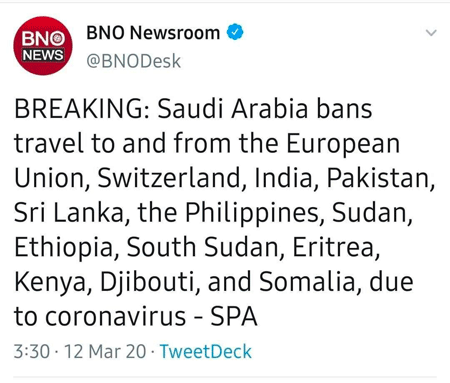
Task: Click the word BREAKING in tweet
Action: (x=79, y=109)
